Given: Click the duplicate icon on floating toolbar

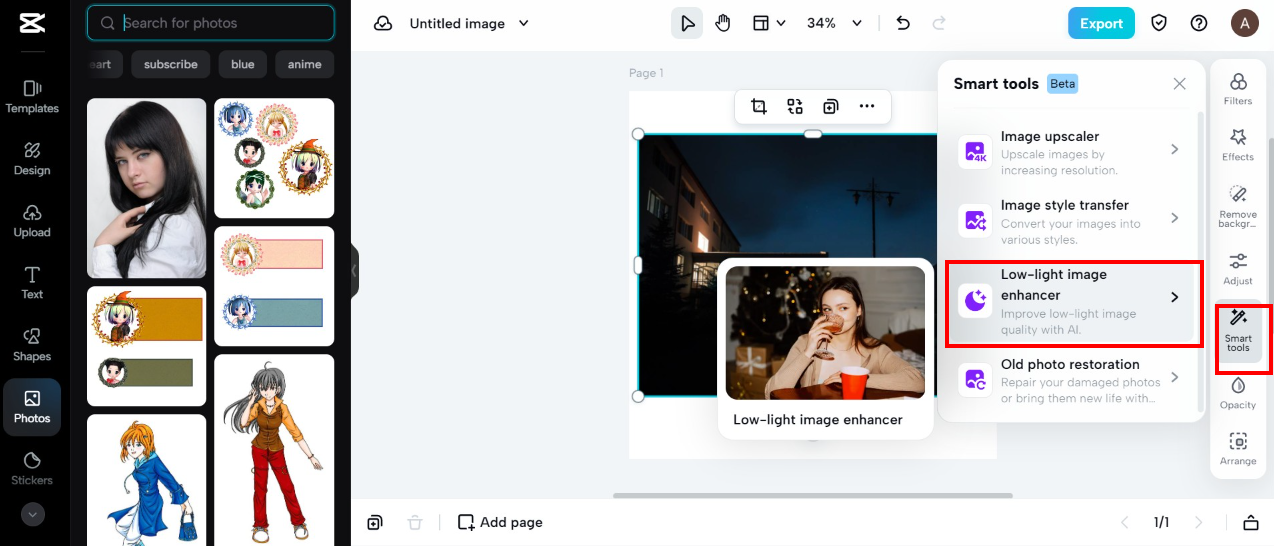Looking at the screenshot, I should 831,106.
